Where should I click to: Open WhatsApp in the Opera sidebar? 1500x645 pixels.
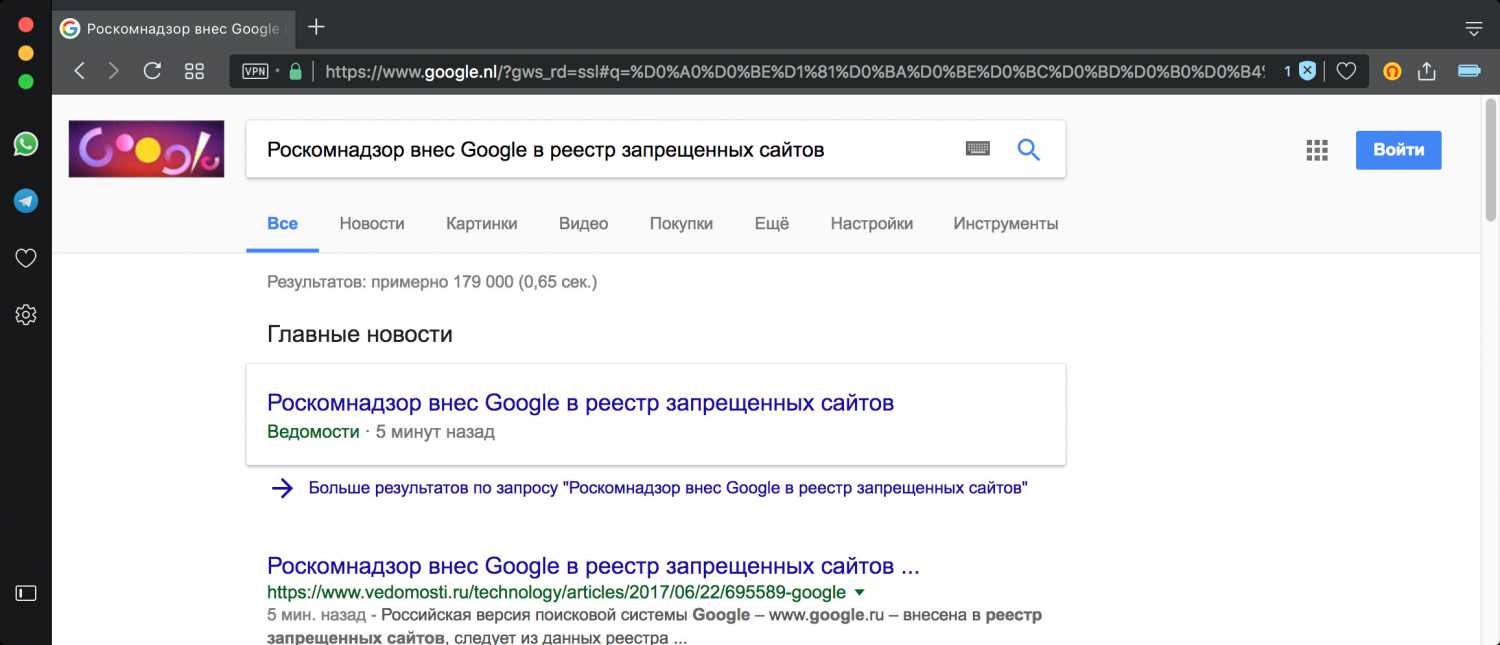26,144
